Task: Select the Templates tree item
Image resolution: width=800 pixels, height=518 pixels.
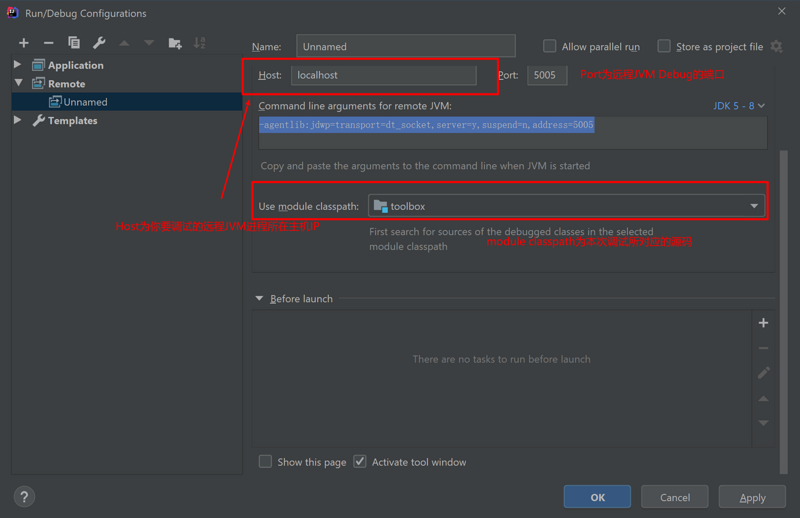Action: click(x=72, y=120)
